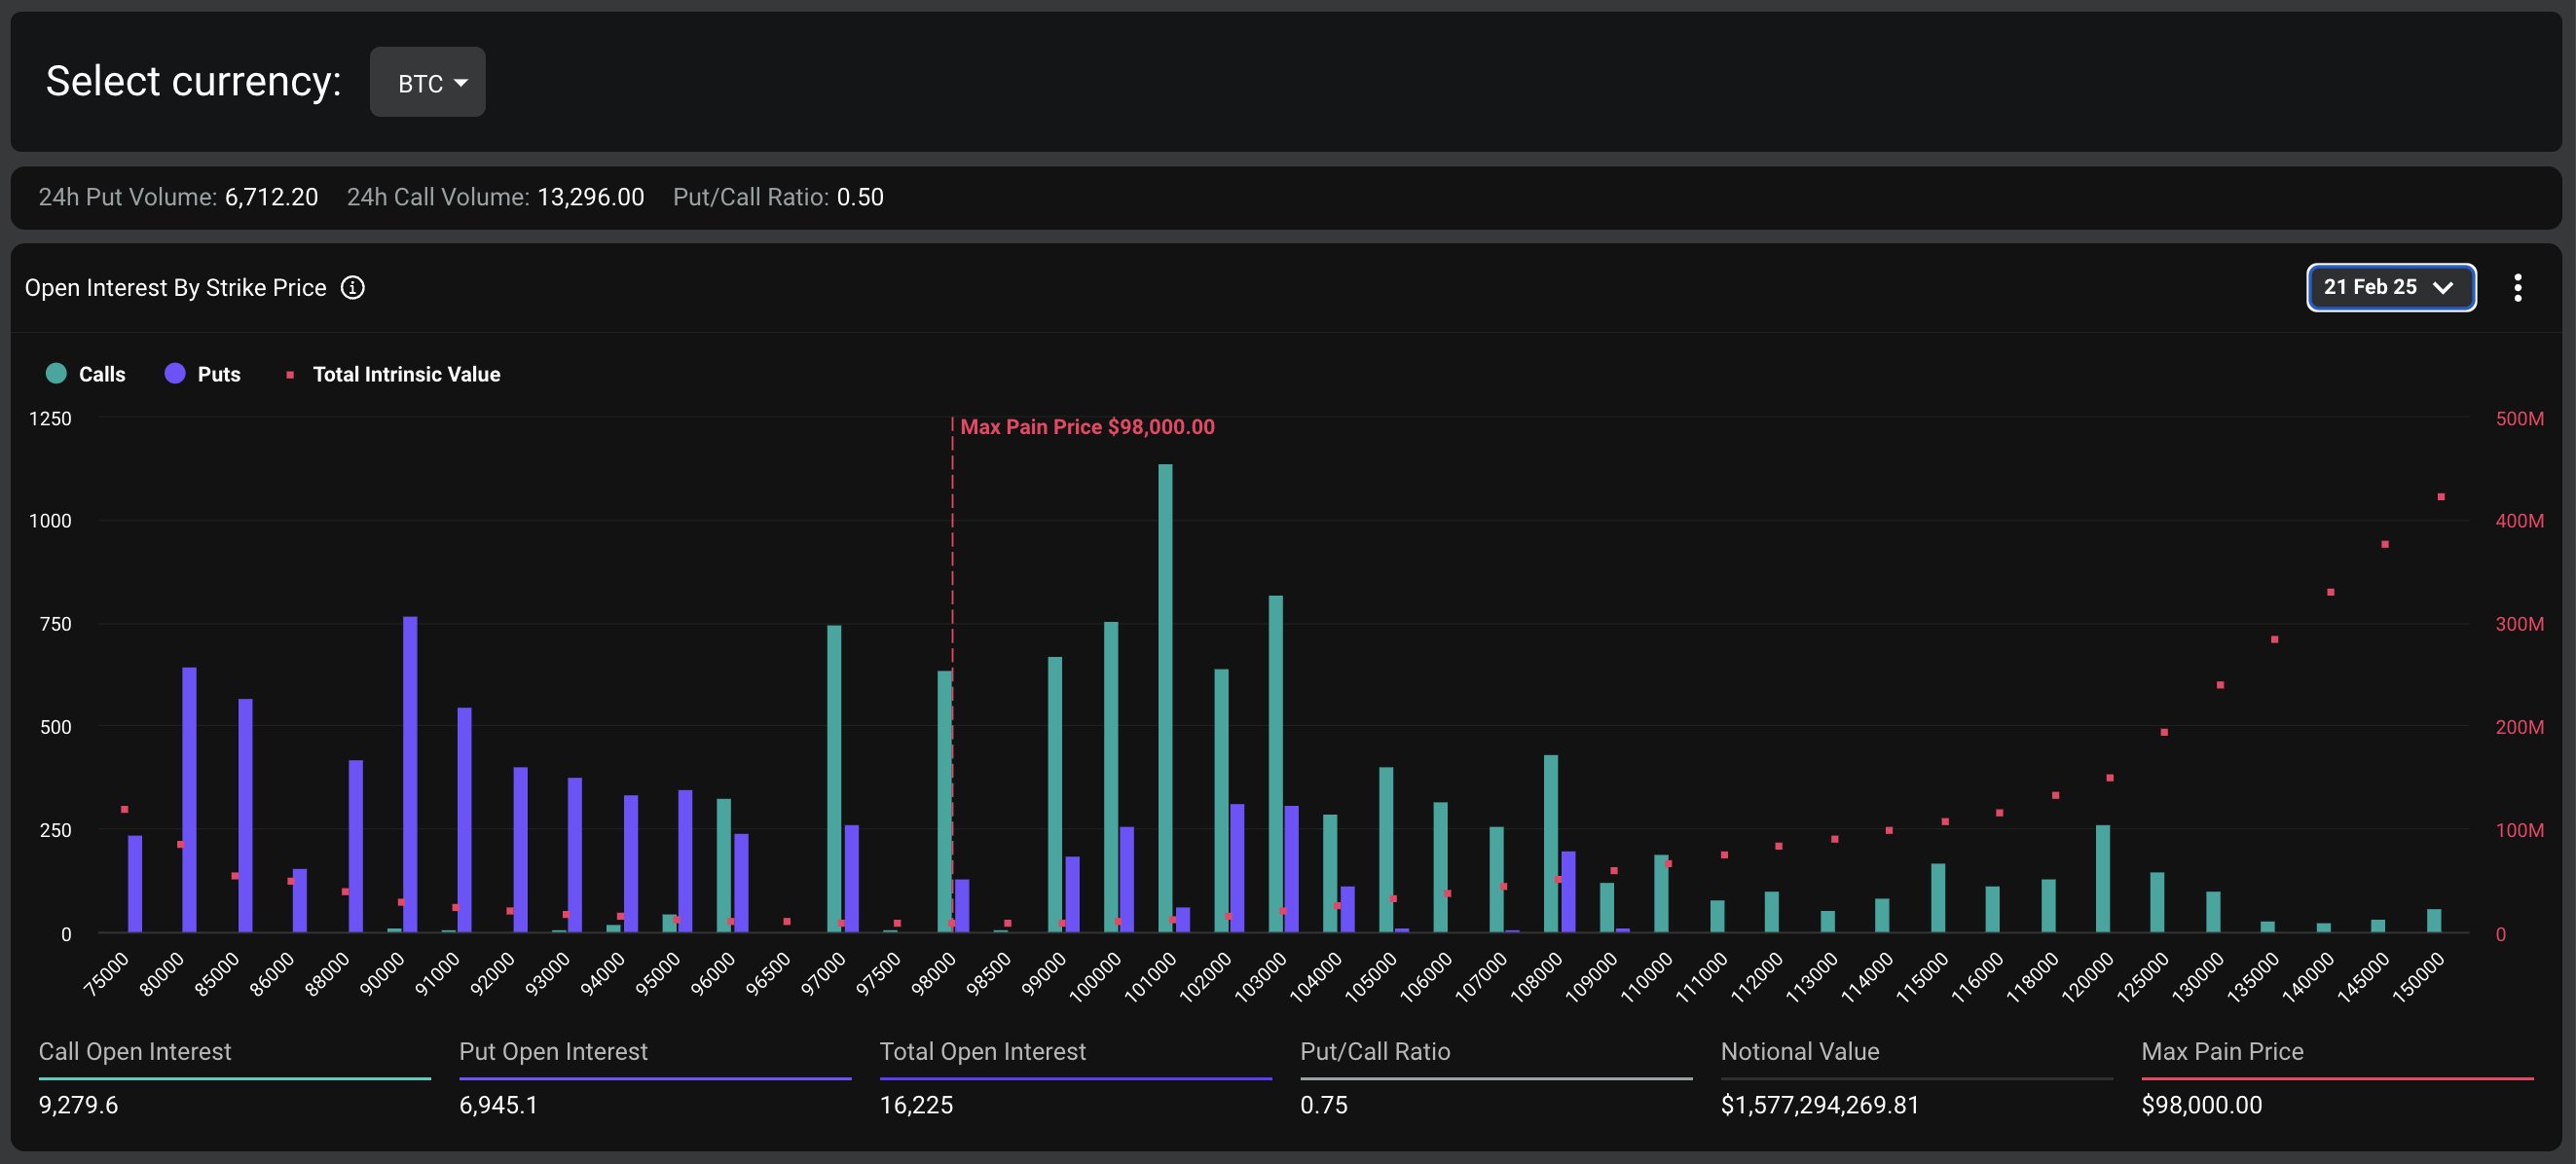Click the red Total Intrinsic Value marker

[290, 375]
